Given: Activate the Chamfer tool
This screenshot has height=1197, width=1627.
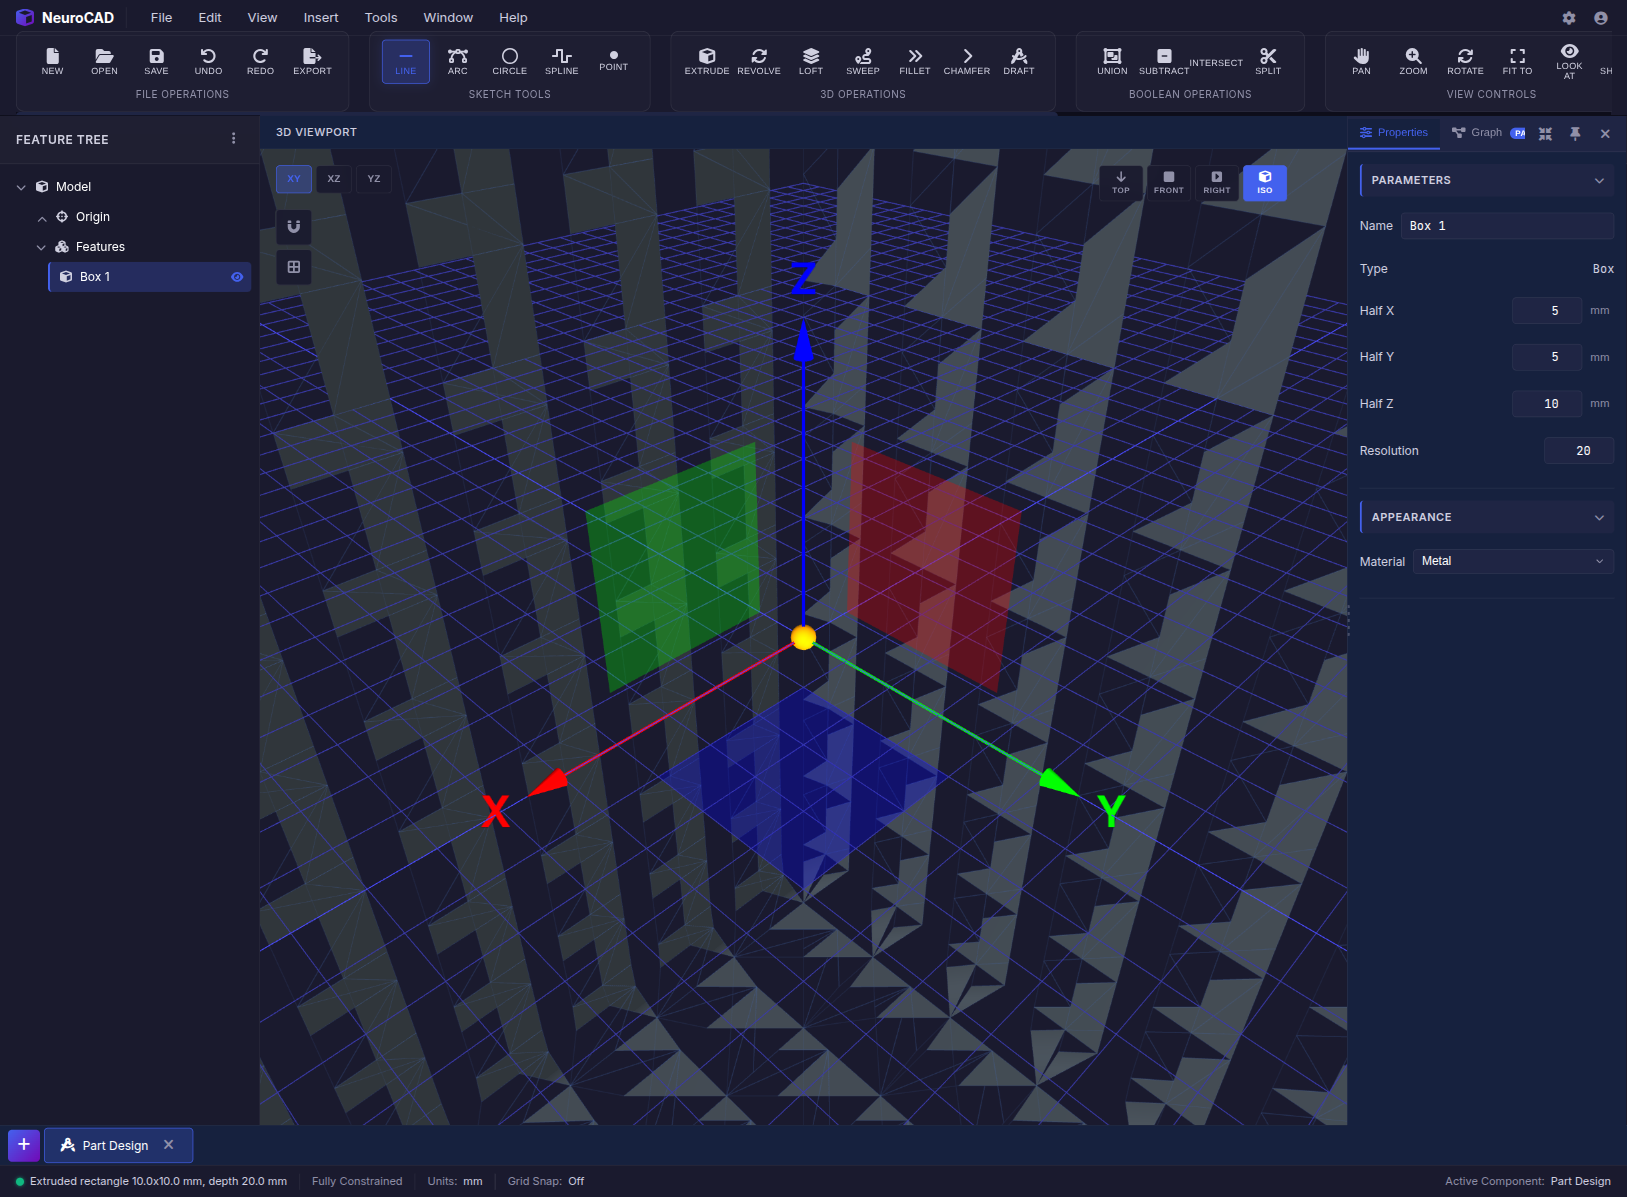Looking at the screenshot, I should pos(966,61).
